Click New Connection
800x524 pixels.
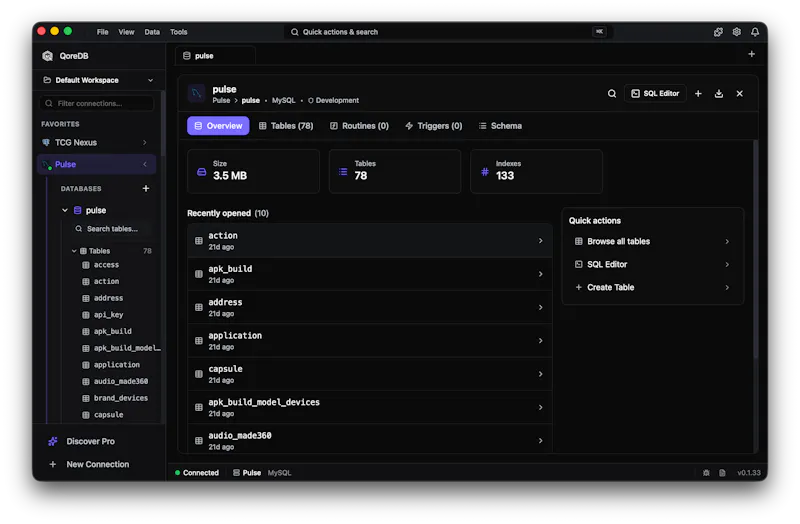pos(97,465)
